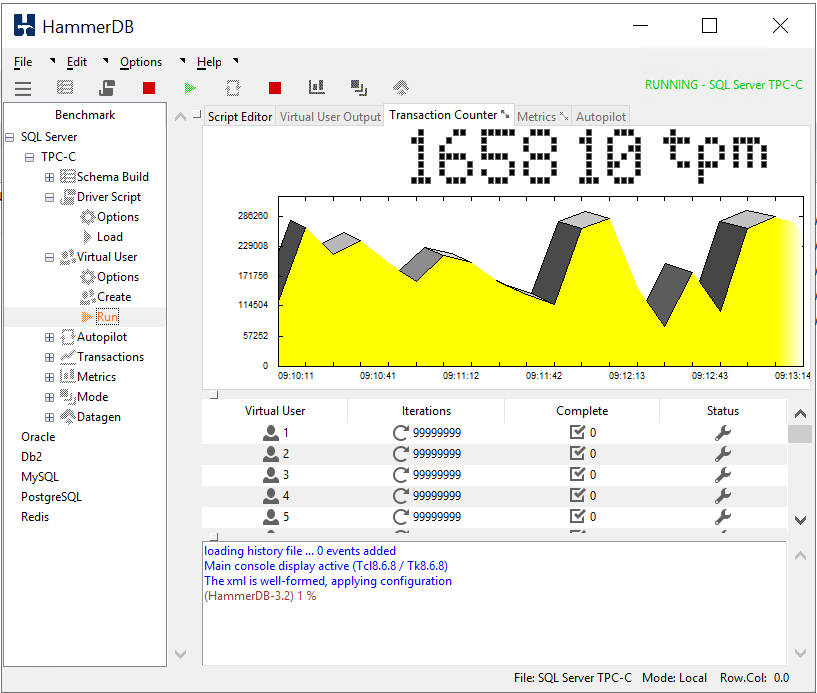Click the Datagen toolbar icon
Screen dimensions: 817x693
400,88
